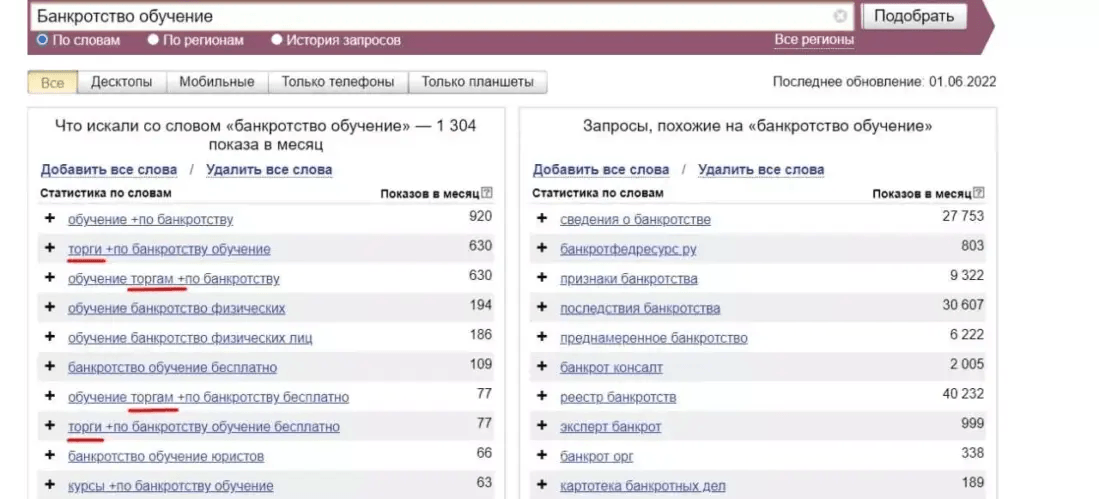Image resolution: width=1099 pixels, height=499 pixels.
Task: Click the plus beside 'банкрот консалт'
Action: (542, 366)
